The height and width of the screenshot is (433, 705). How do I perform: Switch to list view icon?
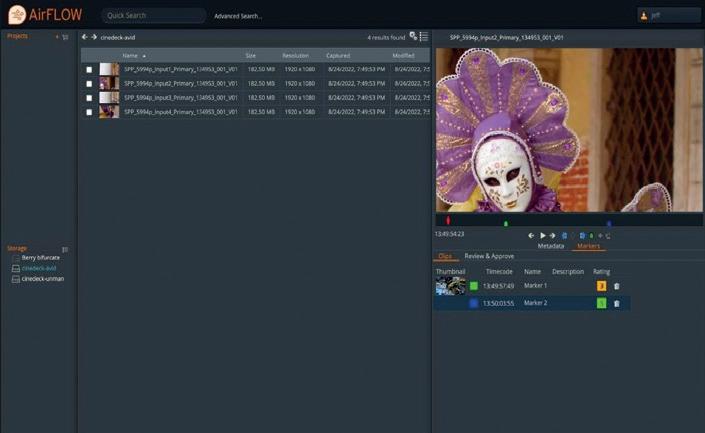424,36
